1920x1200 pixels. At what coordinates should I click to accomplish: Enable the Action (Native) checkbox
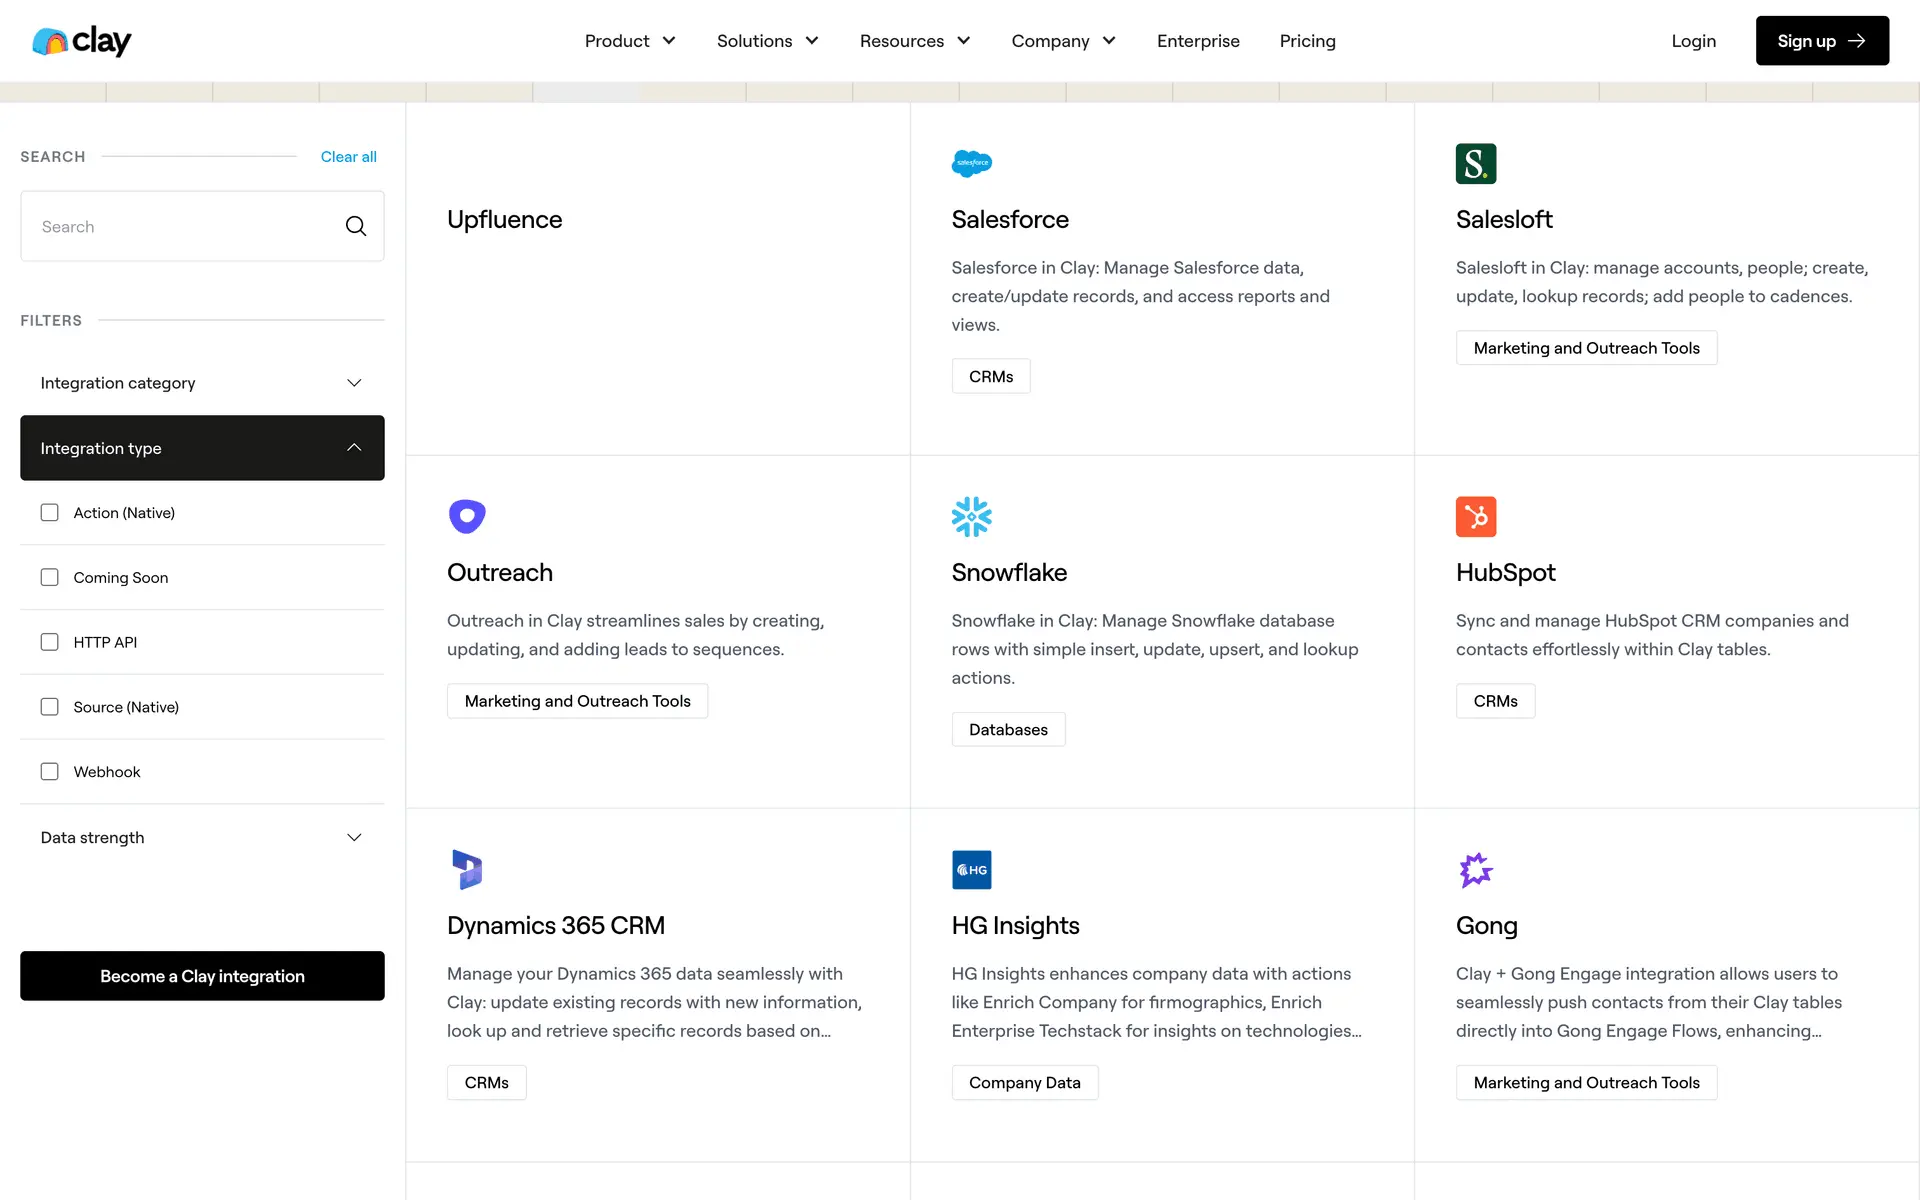click(49, 512)
